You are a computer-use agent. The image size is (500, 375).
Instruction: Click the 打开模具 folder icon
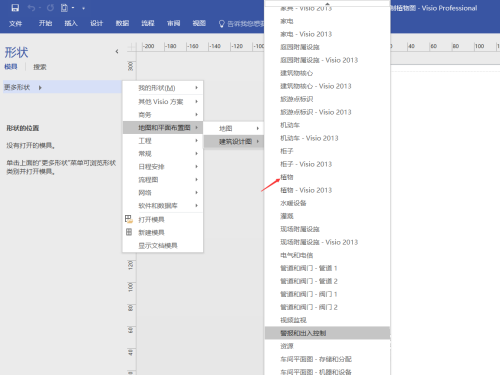coord(129,219)
